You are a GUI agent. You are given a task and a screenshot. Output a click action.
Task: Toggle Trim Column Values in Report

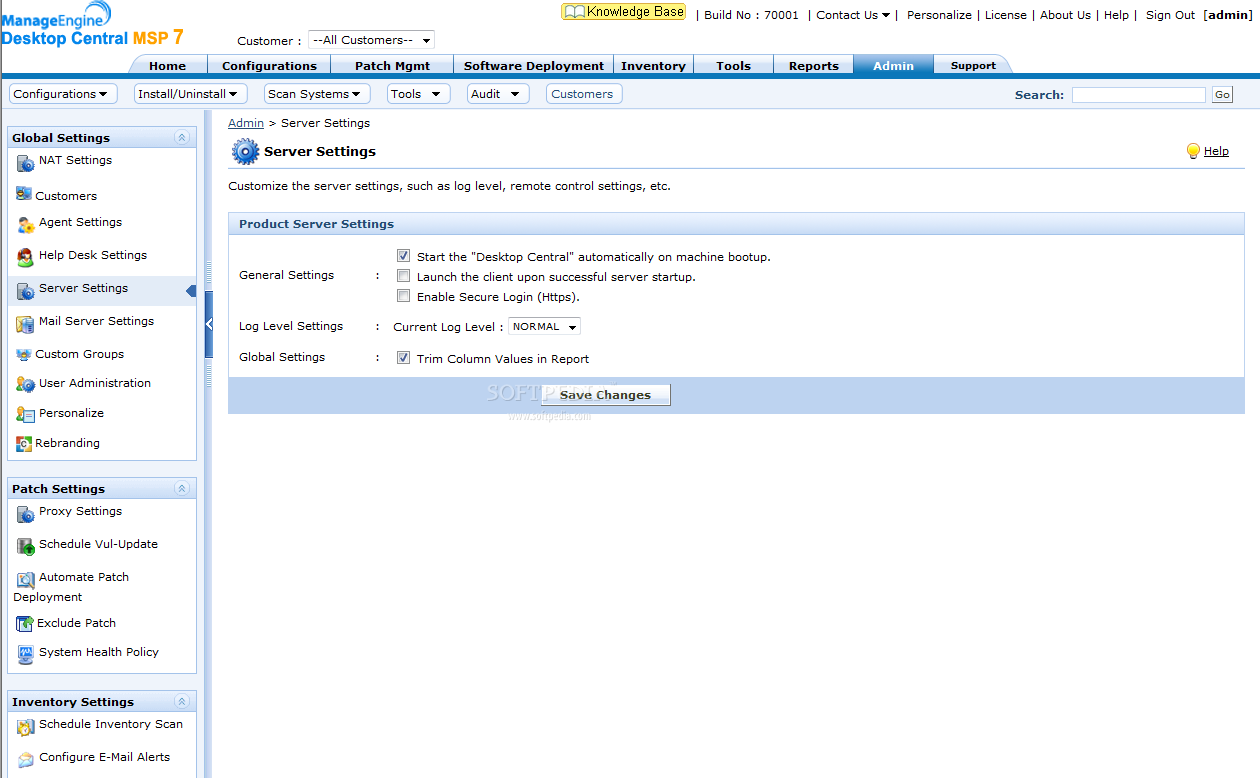tap(403, 358)
